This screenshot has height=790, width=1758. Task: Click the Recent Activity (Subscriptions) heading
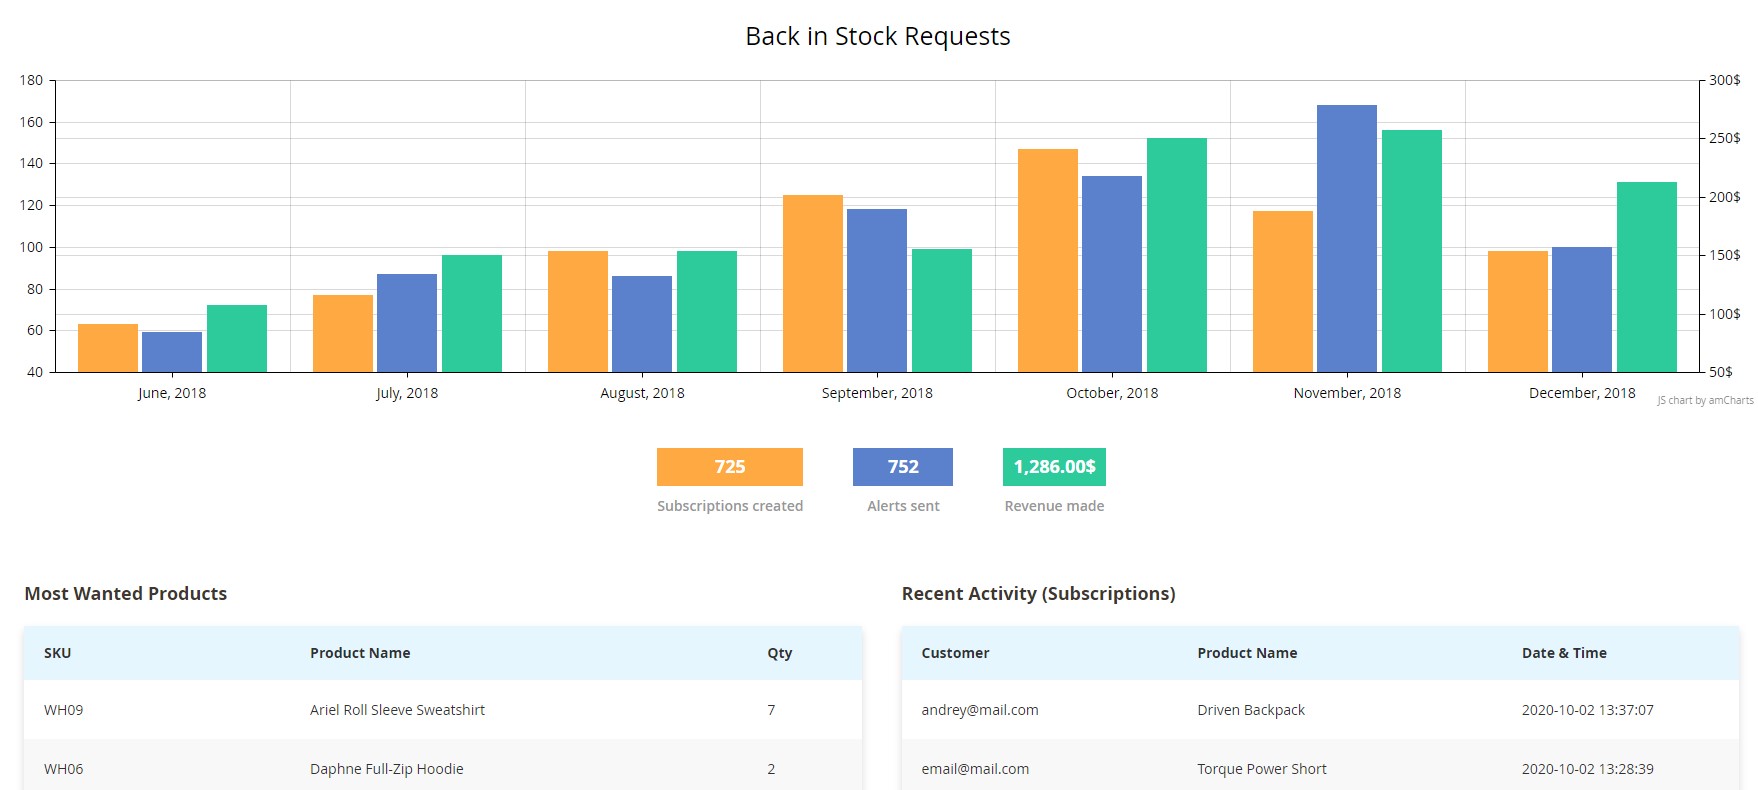point(1038,594)
